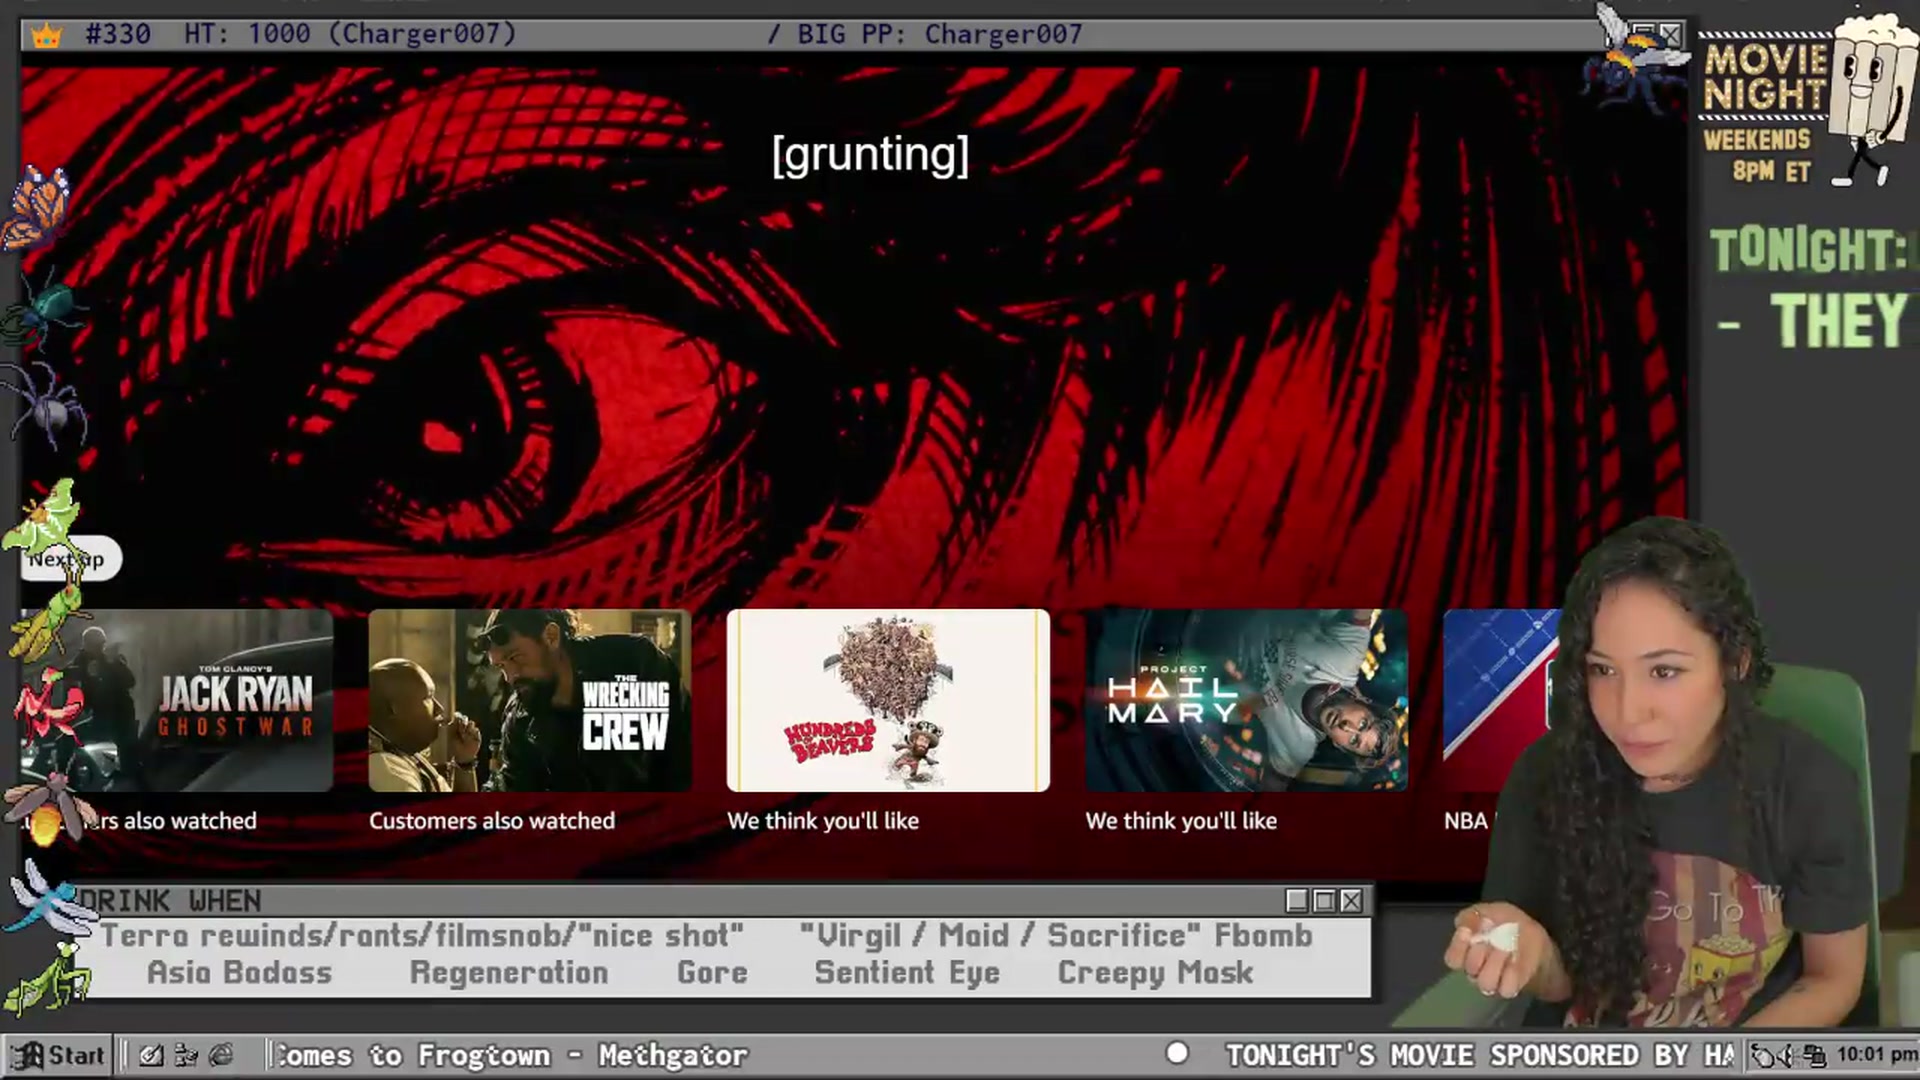Click 'Customers also watched' under Wrecking Crew
The image size is (1920, 1080).
[492, 821]
